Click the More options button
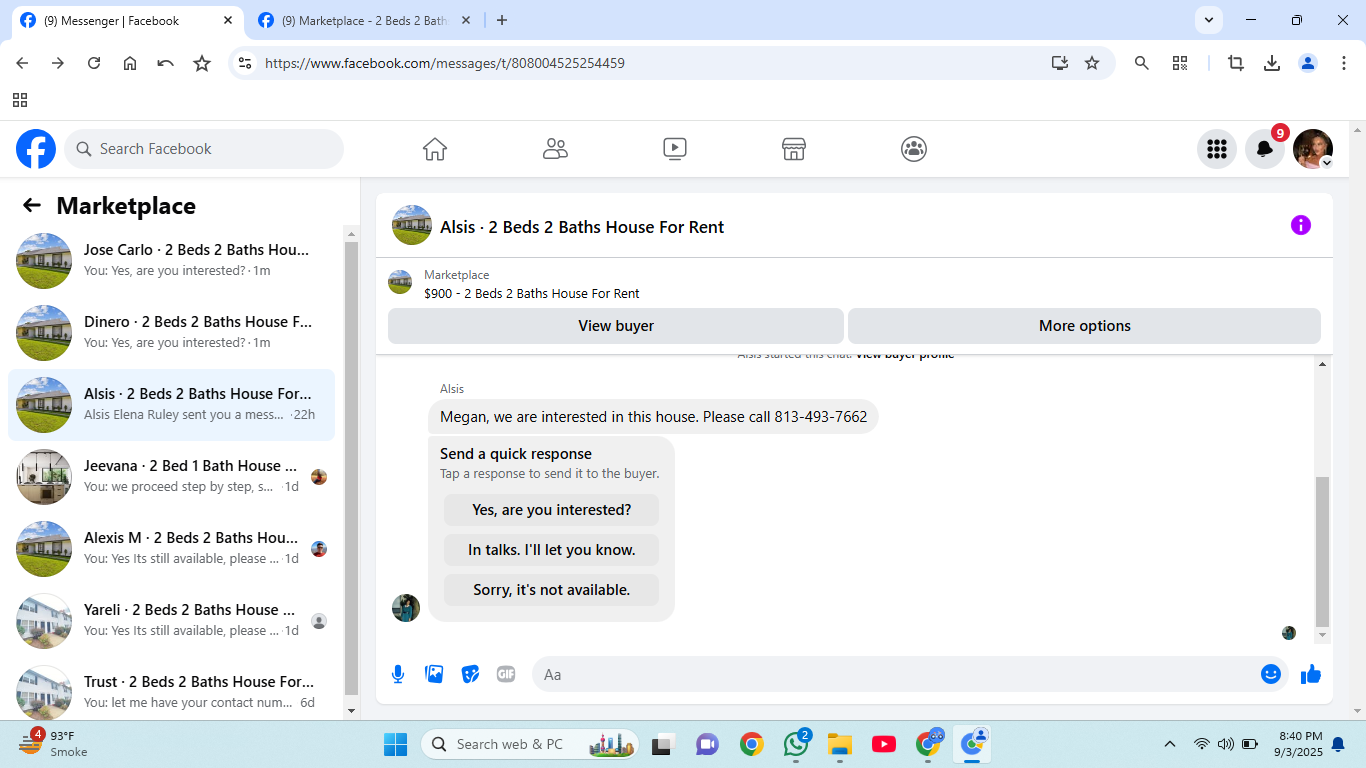The image size is (1366, 768). point(1084,326)
